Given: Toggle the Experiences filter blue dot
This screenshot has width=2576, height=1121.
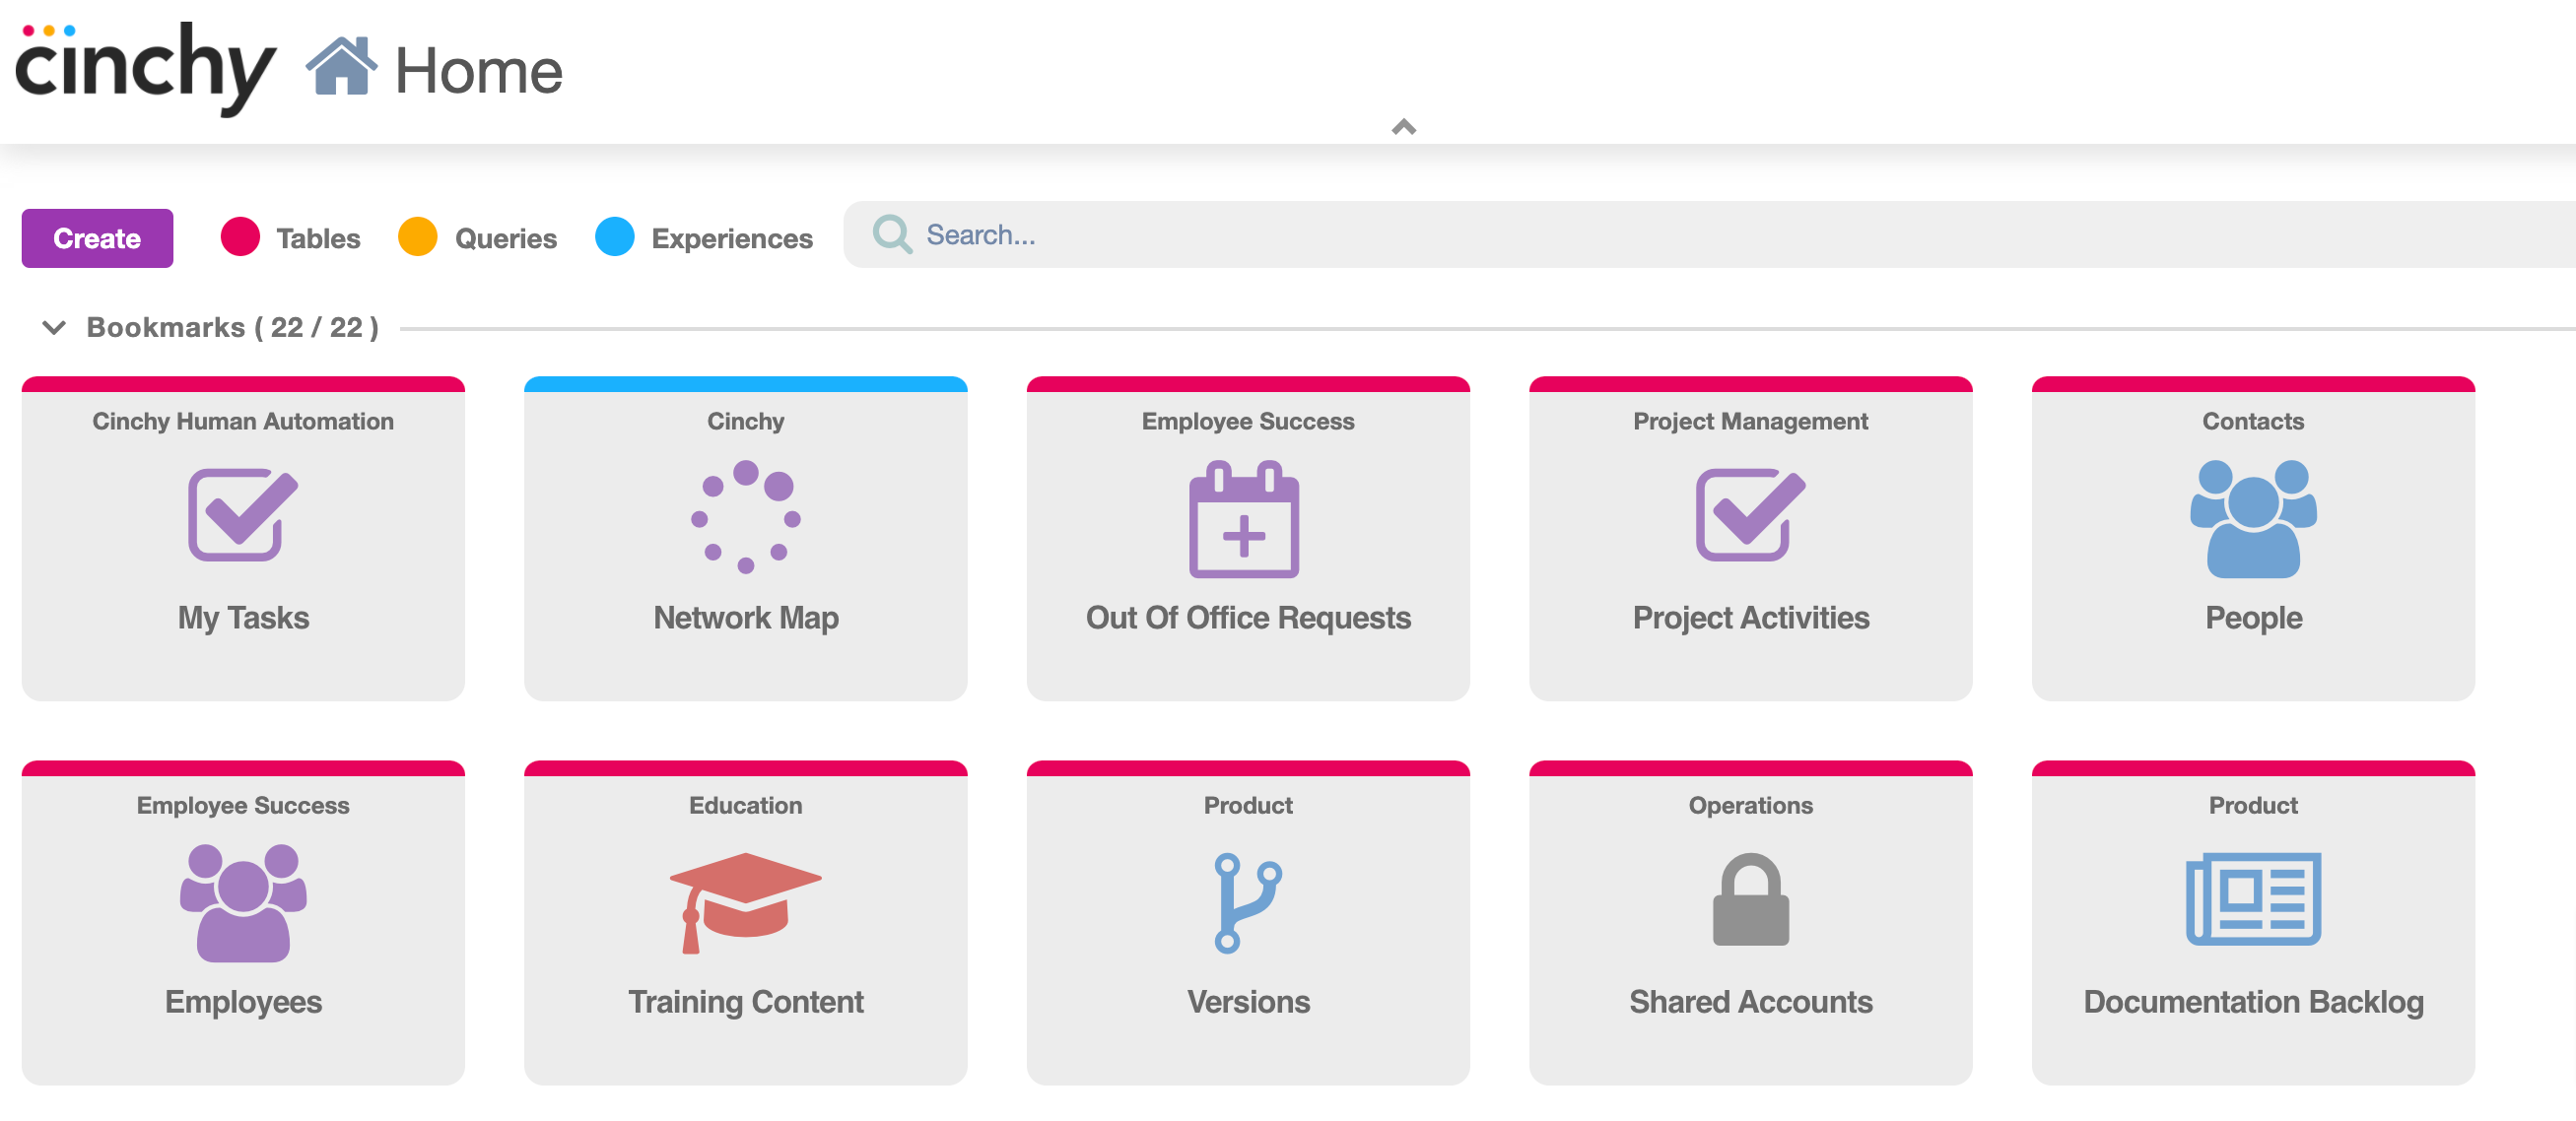Looking at the screenshot, I should [x=615, y=237].
